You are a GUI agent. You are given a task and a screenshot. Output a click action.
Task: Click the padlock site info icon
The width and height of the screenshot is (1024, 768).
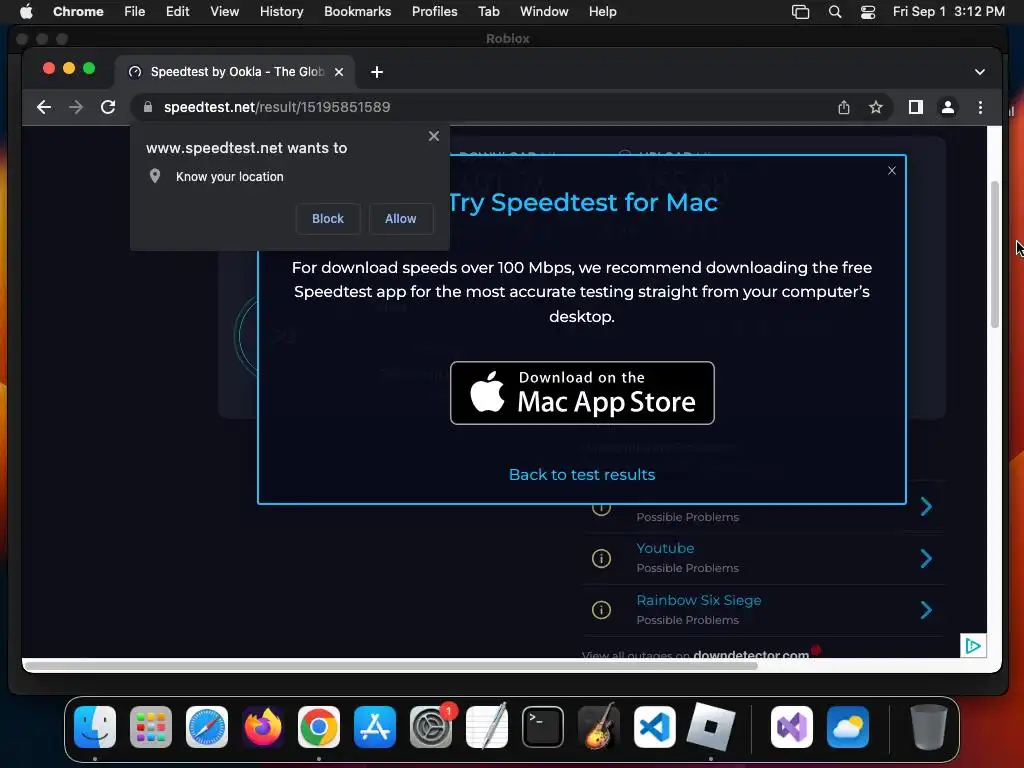point(148,107)
